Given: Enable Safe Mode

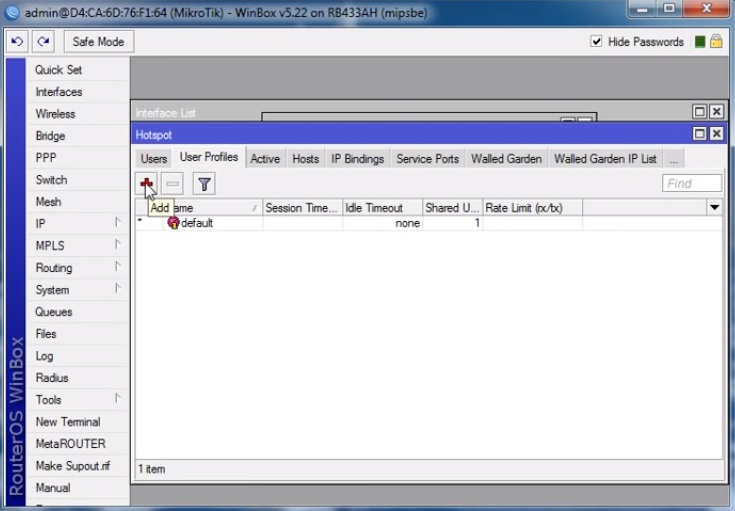Looking at the screenshot, I should 98,42.
